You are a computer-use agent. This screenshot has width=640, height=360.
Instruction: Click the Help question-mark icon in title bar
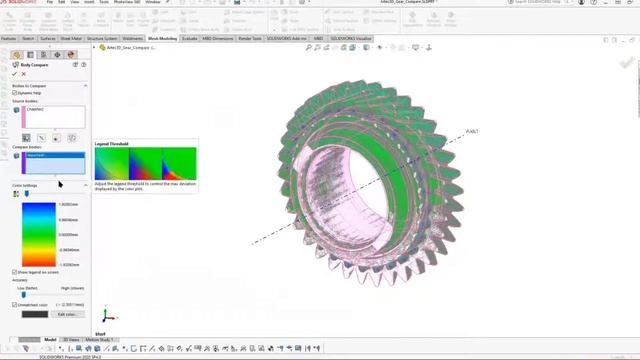(593, 2)
